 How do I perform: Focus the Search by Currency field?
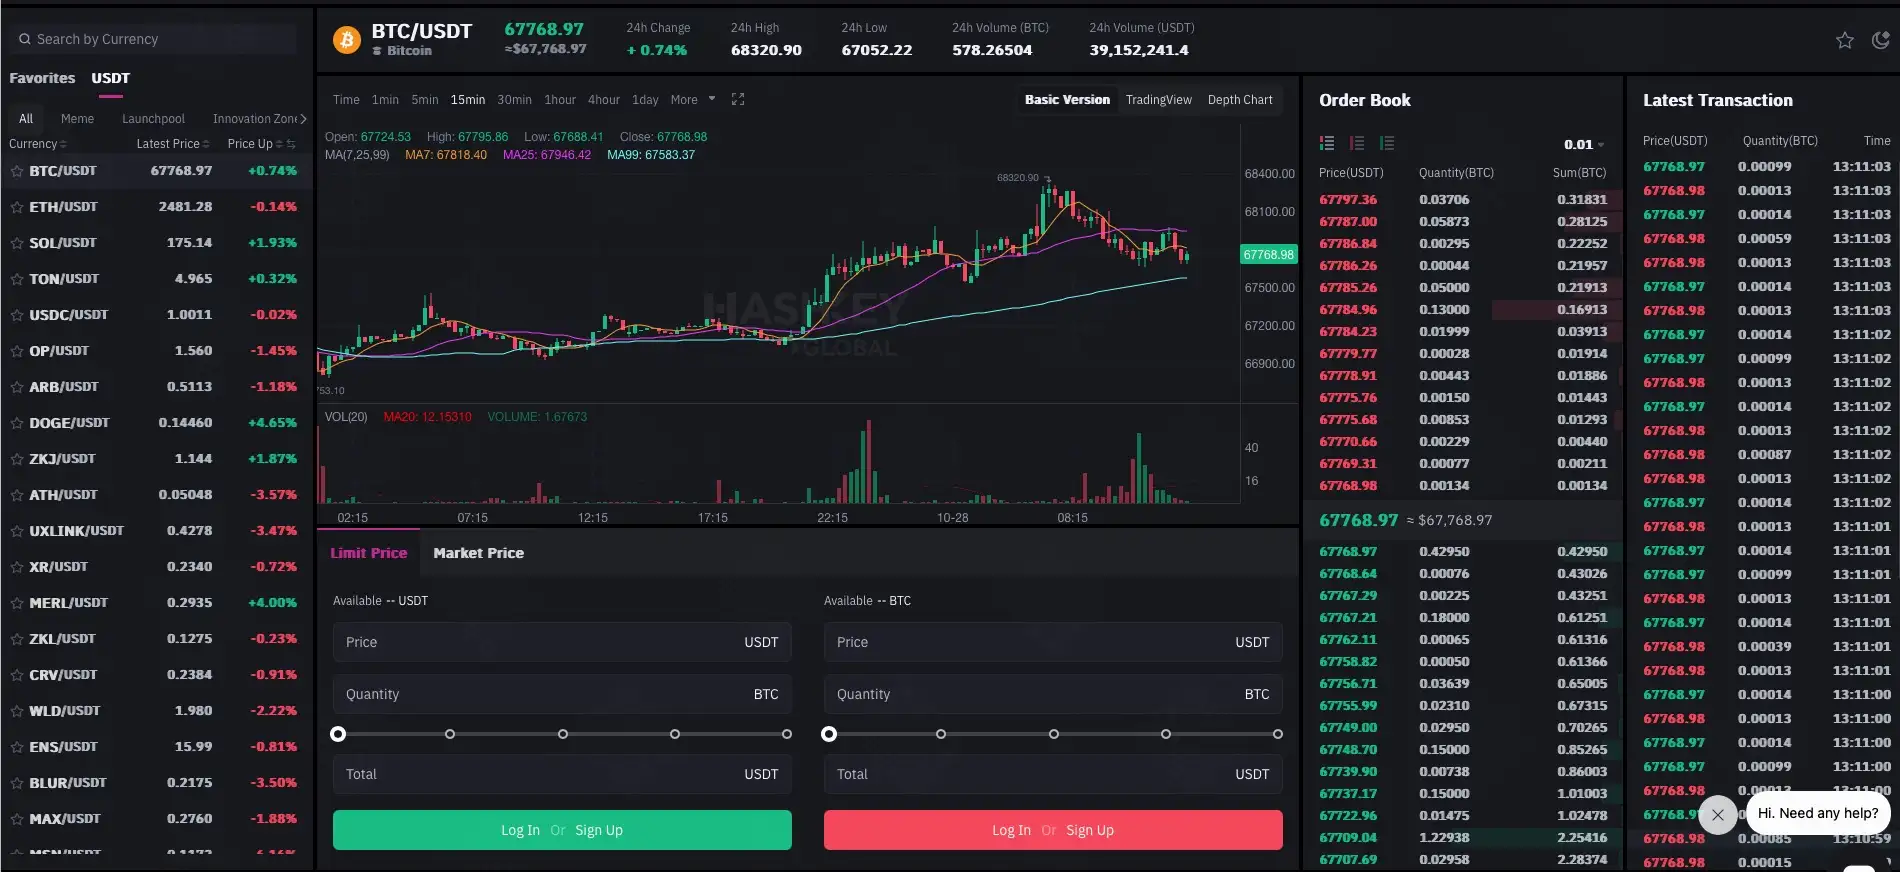[160, 39]
